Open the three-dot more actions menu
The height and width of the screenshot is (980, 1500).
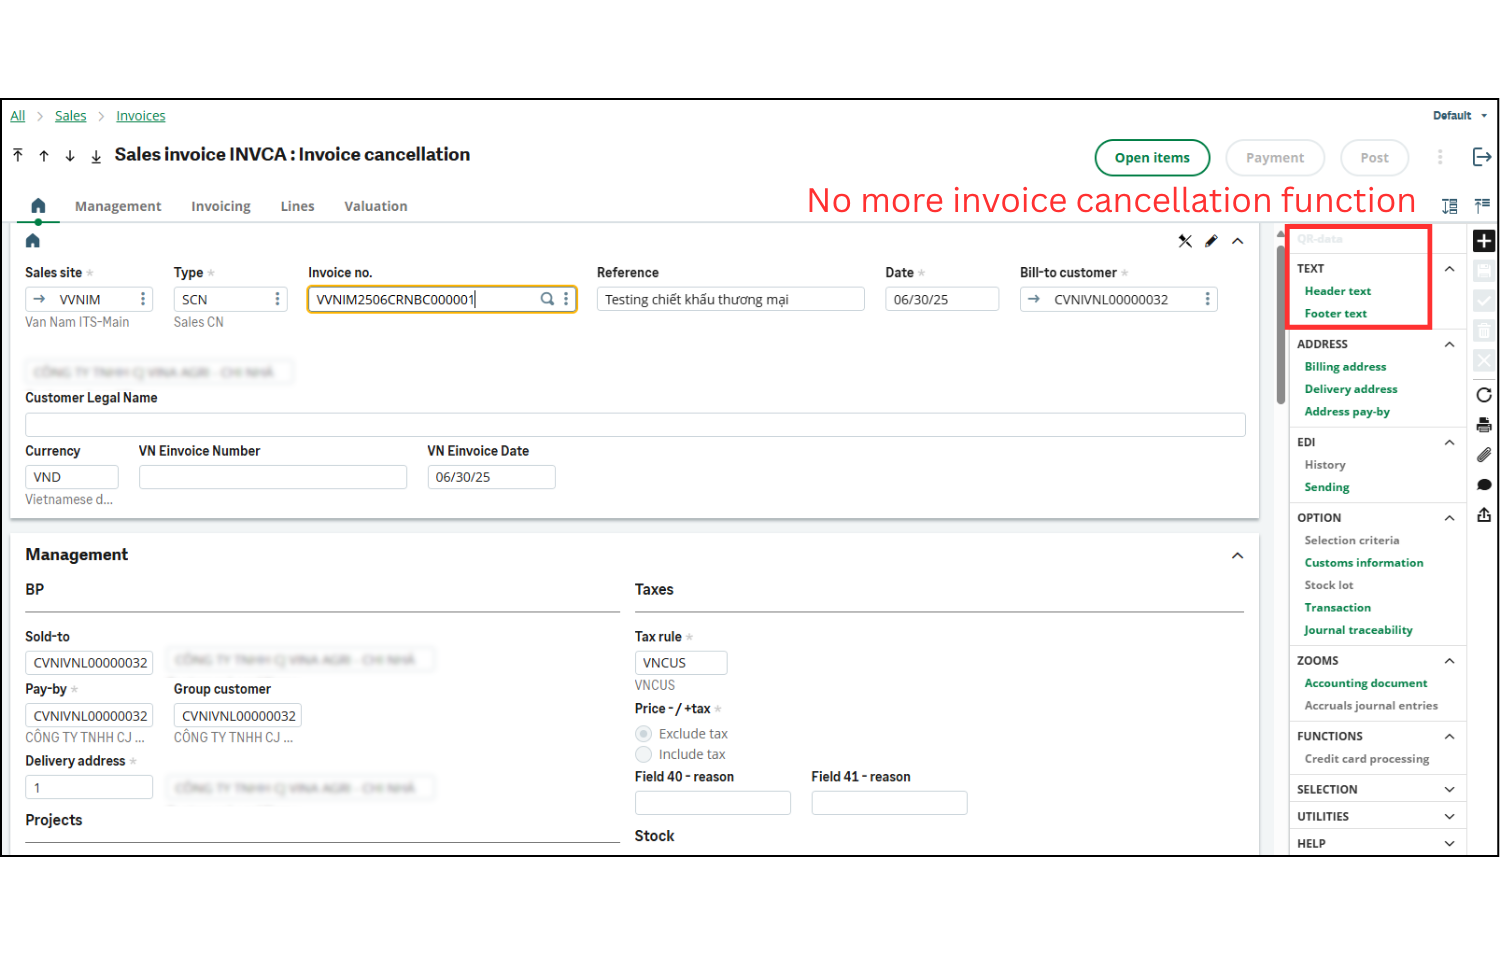[1440, 157]
